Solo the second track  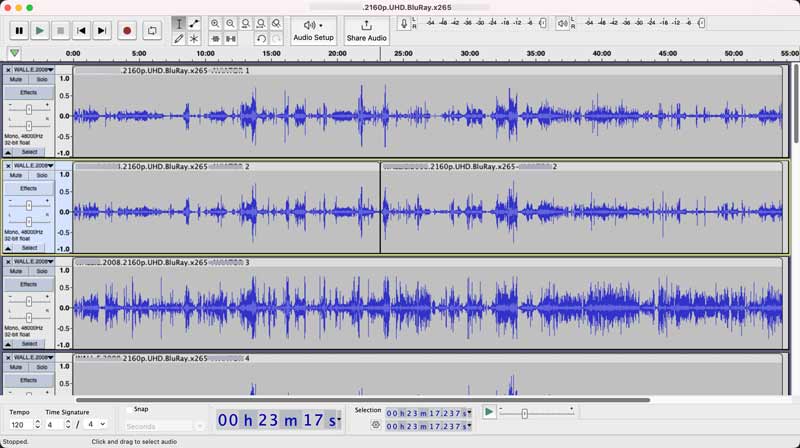point(42,176)
